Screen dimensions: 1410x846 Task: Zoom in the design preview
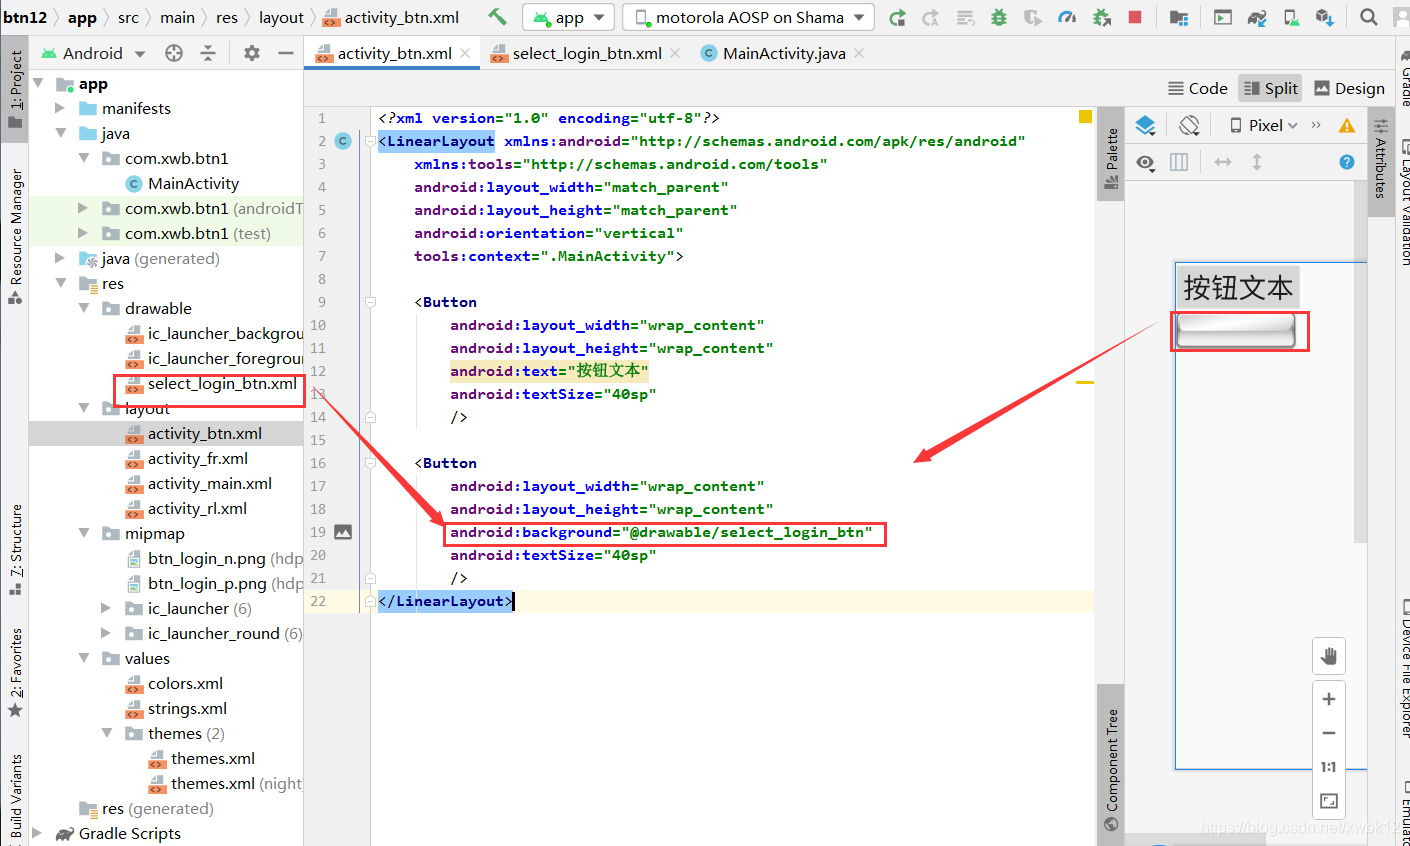click(x=1329, y=699)
